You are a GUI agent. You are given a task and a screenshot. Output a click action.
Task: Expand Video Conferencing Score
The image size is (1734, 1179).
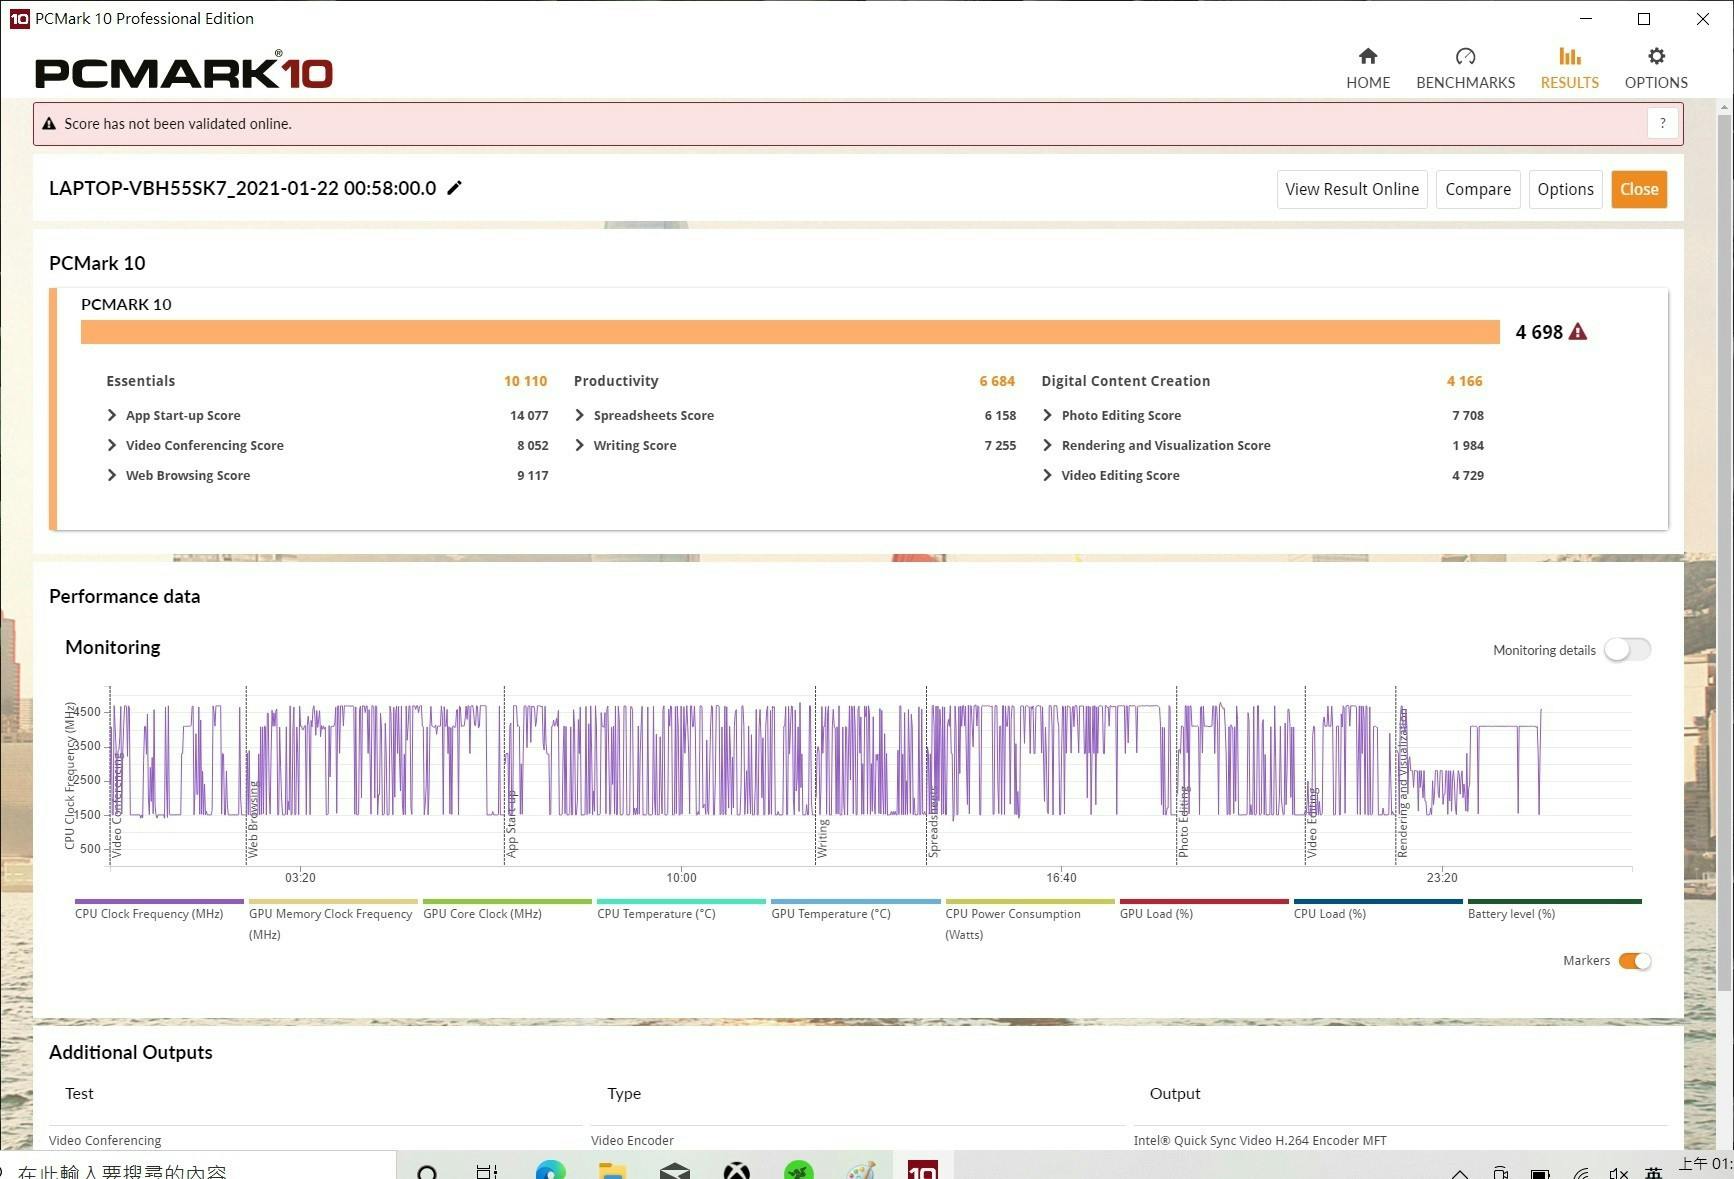(x=112, y=445)
